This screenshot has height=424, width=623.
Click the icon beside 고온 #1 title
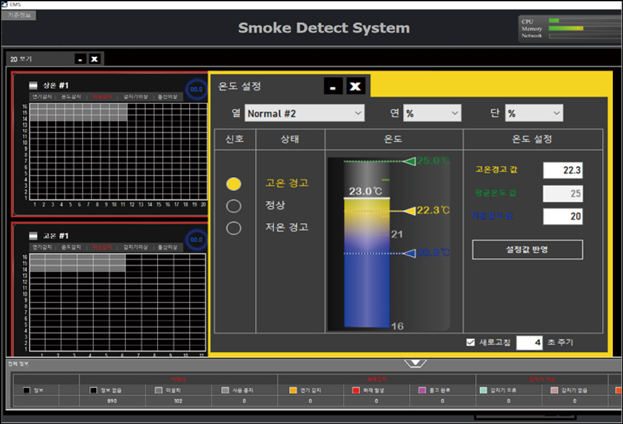[x=33, y=236]
